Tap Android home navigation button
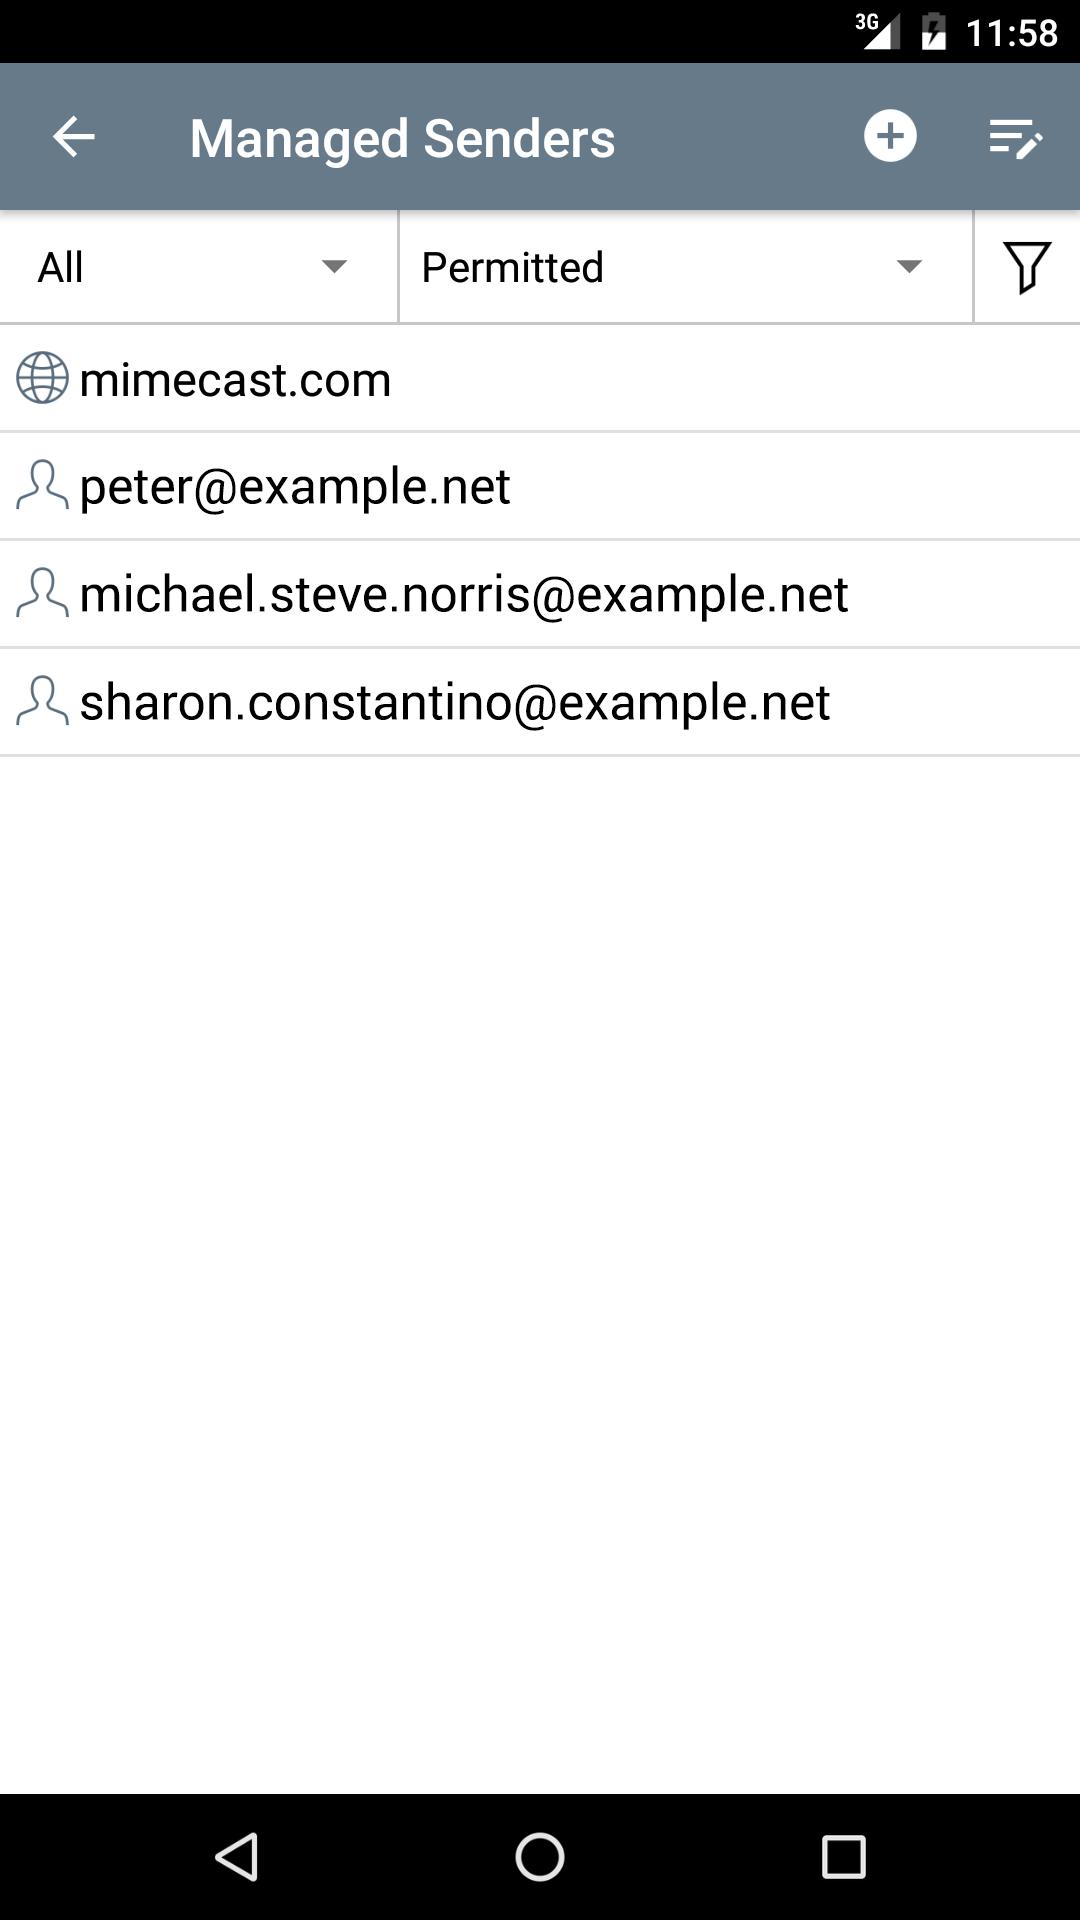The image size is (1080, 1920). tap(540, 1857)
